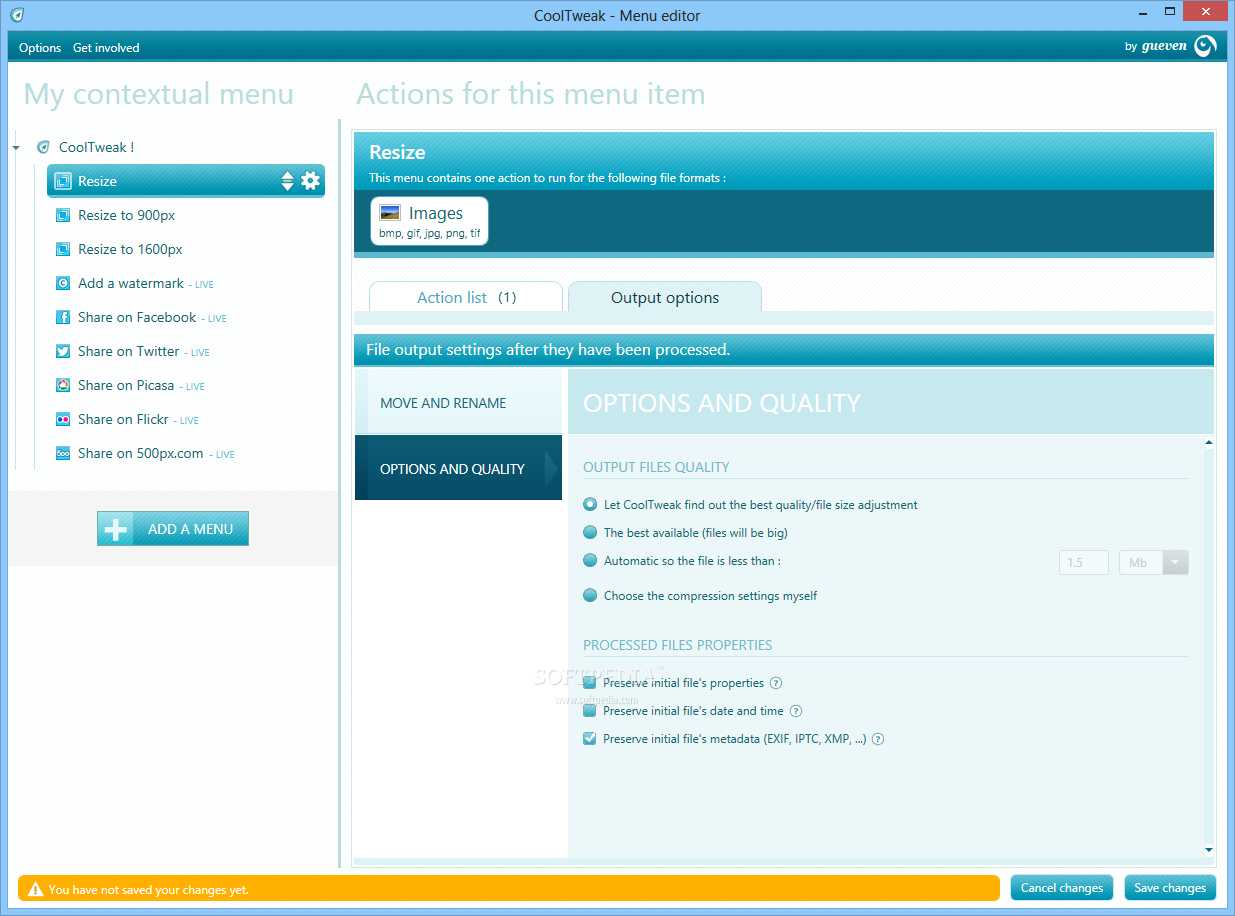Select The best available quality option

pyautogui.click(x=590, y=533)
